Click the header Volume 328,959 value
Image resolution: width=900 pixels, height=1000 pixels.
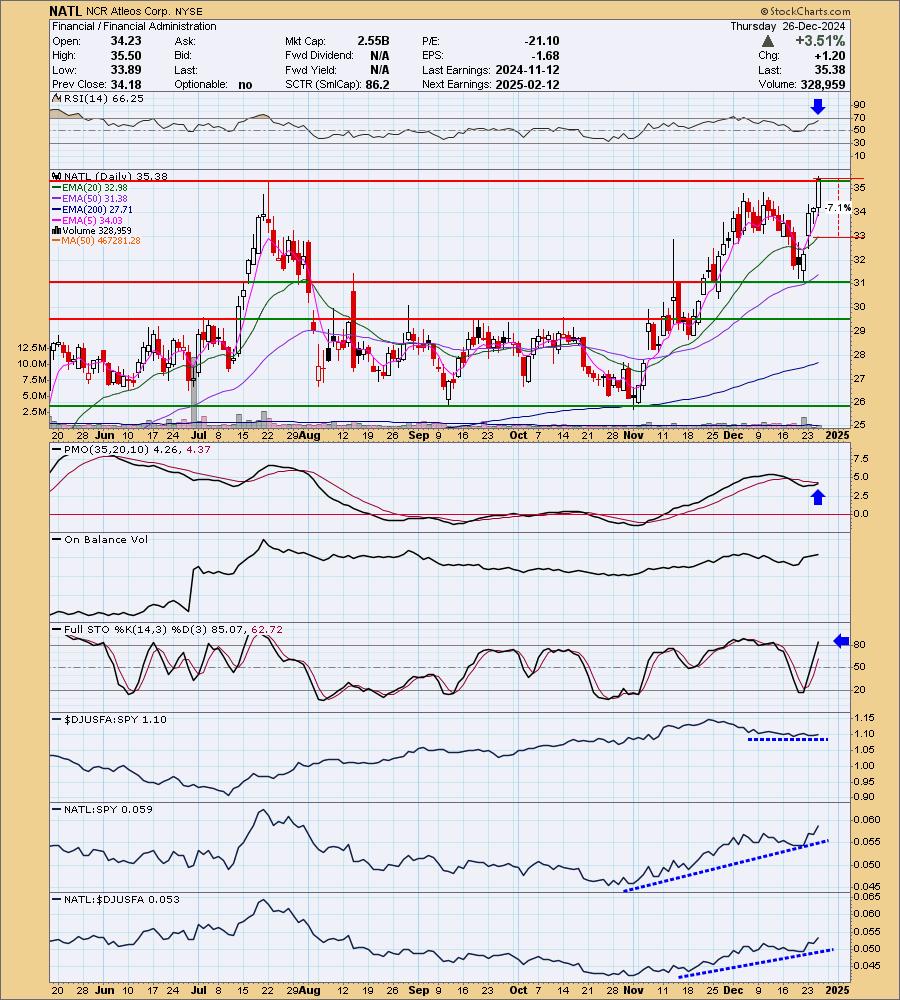click(x=823, y=85)
